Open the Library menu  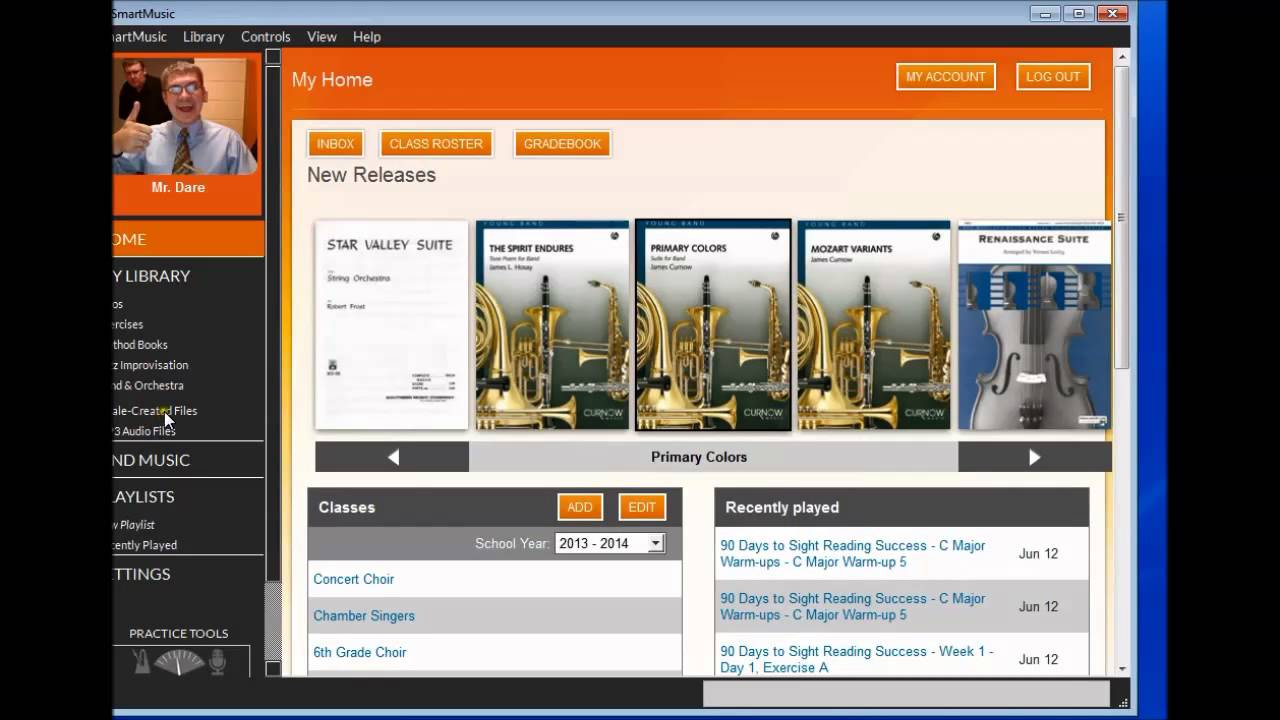click(x=203, y=36)
